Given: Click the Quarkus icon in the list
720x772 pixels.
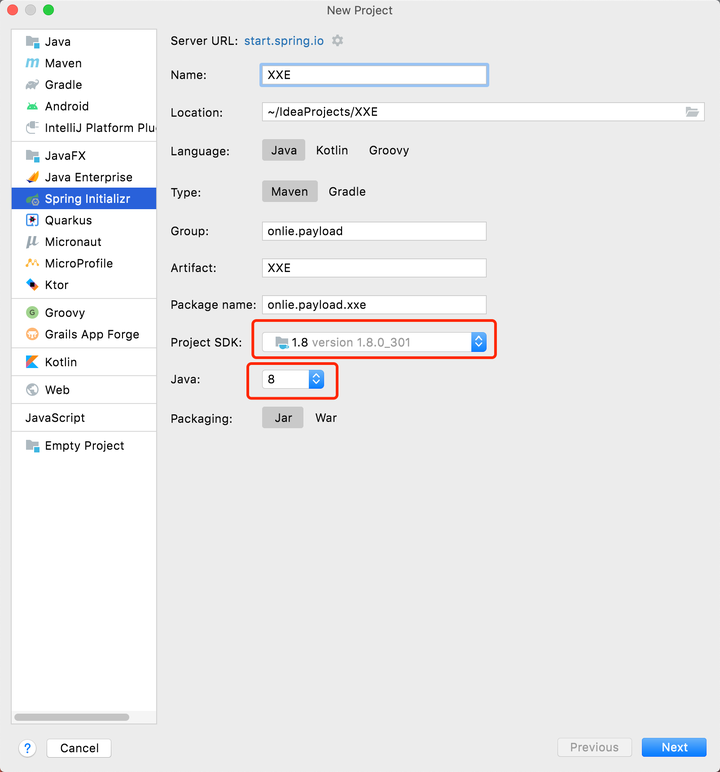Looking at the screenshot, I should pyautogui.click(x=33, y=220).
